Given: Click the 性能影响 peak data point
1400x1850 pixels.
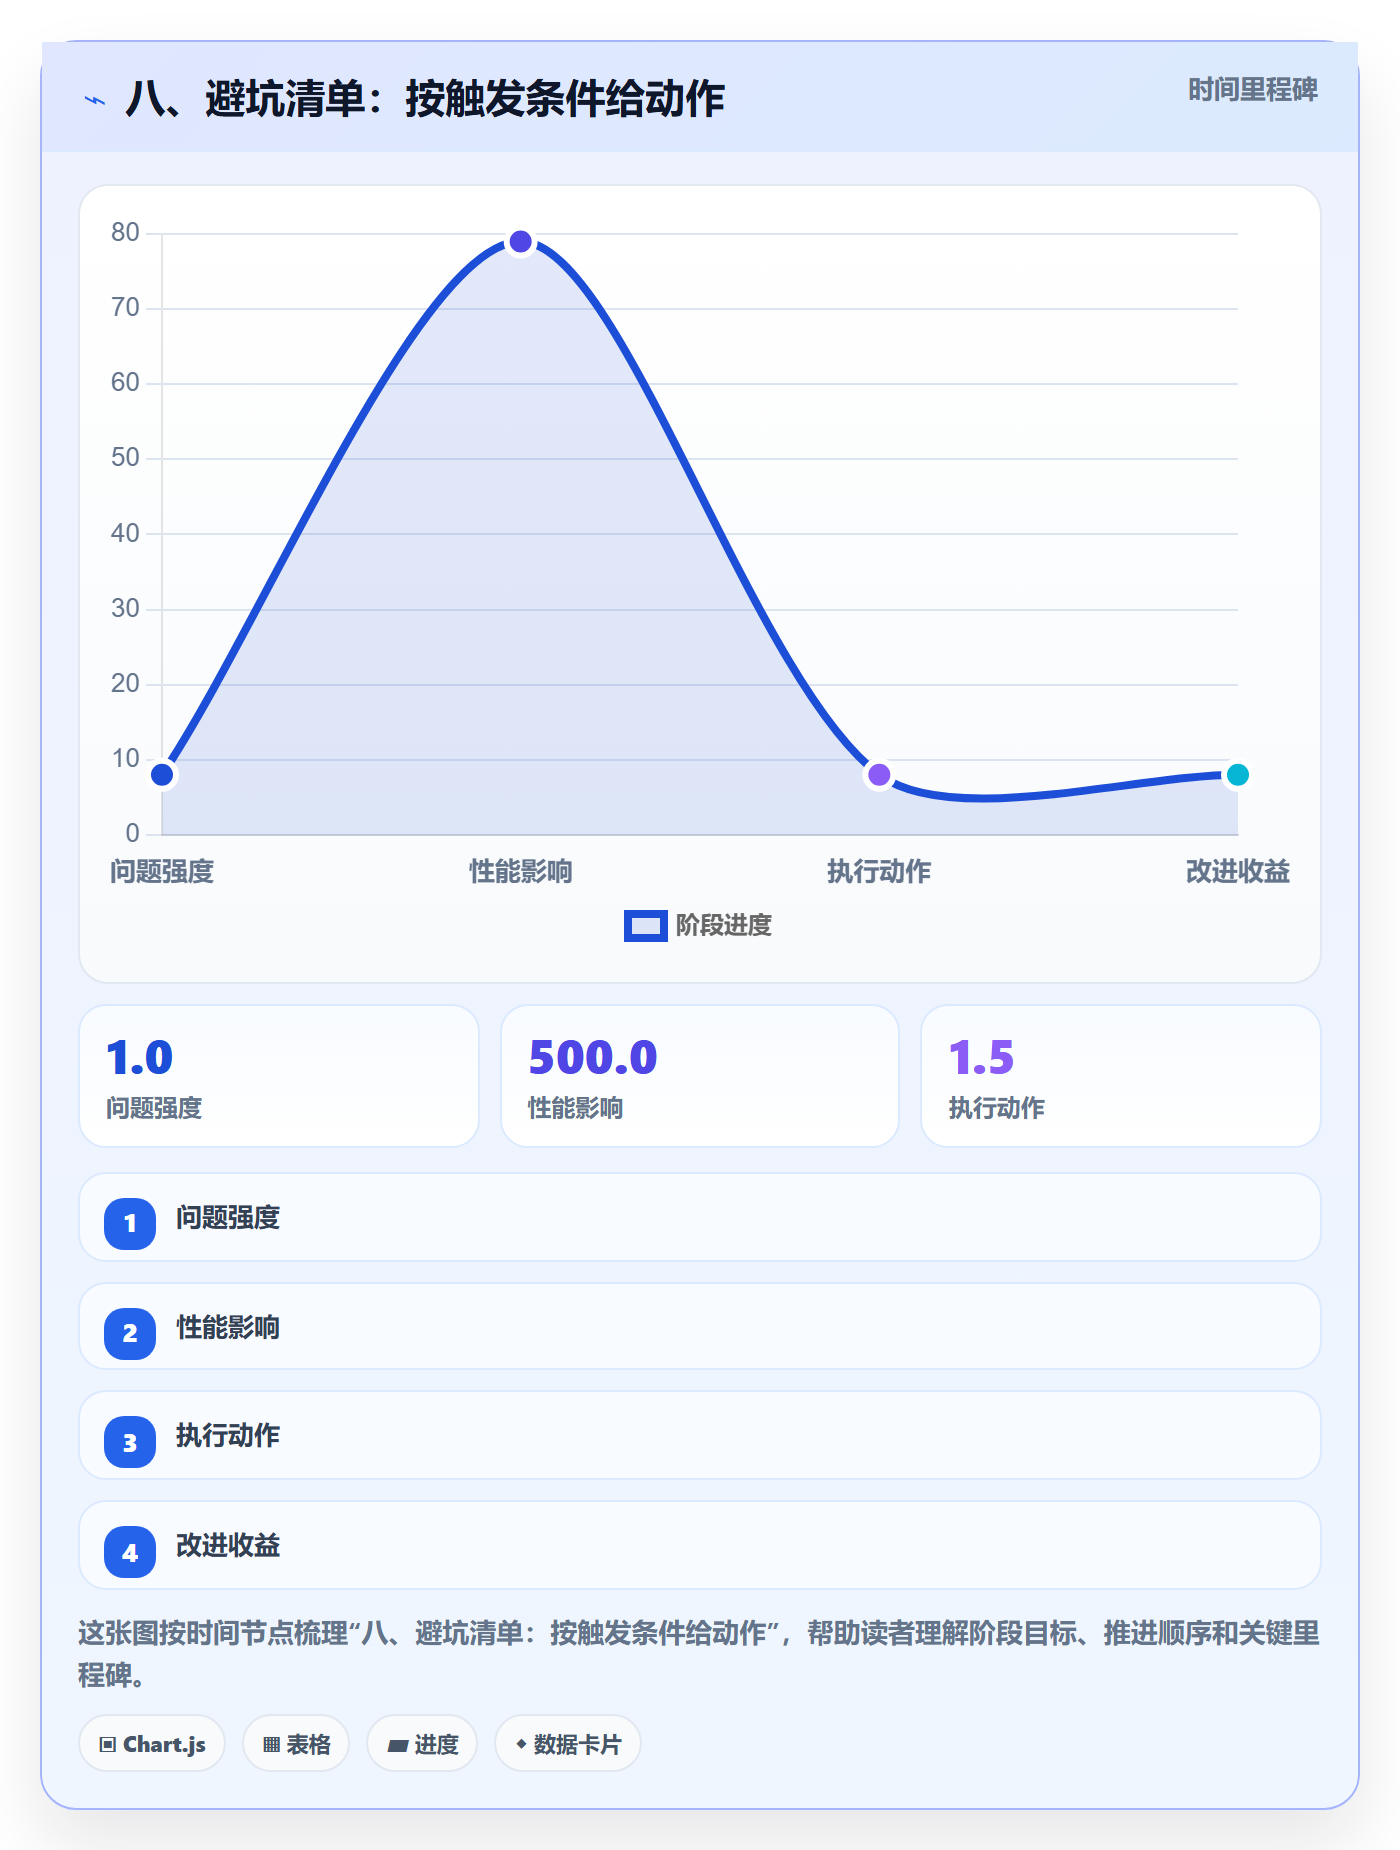Looking at the screenshot, I should coord(520,242).
